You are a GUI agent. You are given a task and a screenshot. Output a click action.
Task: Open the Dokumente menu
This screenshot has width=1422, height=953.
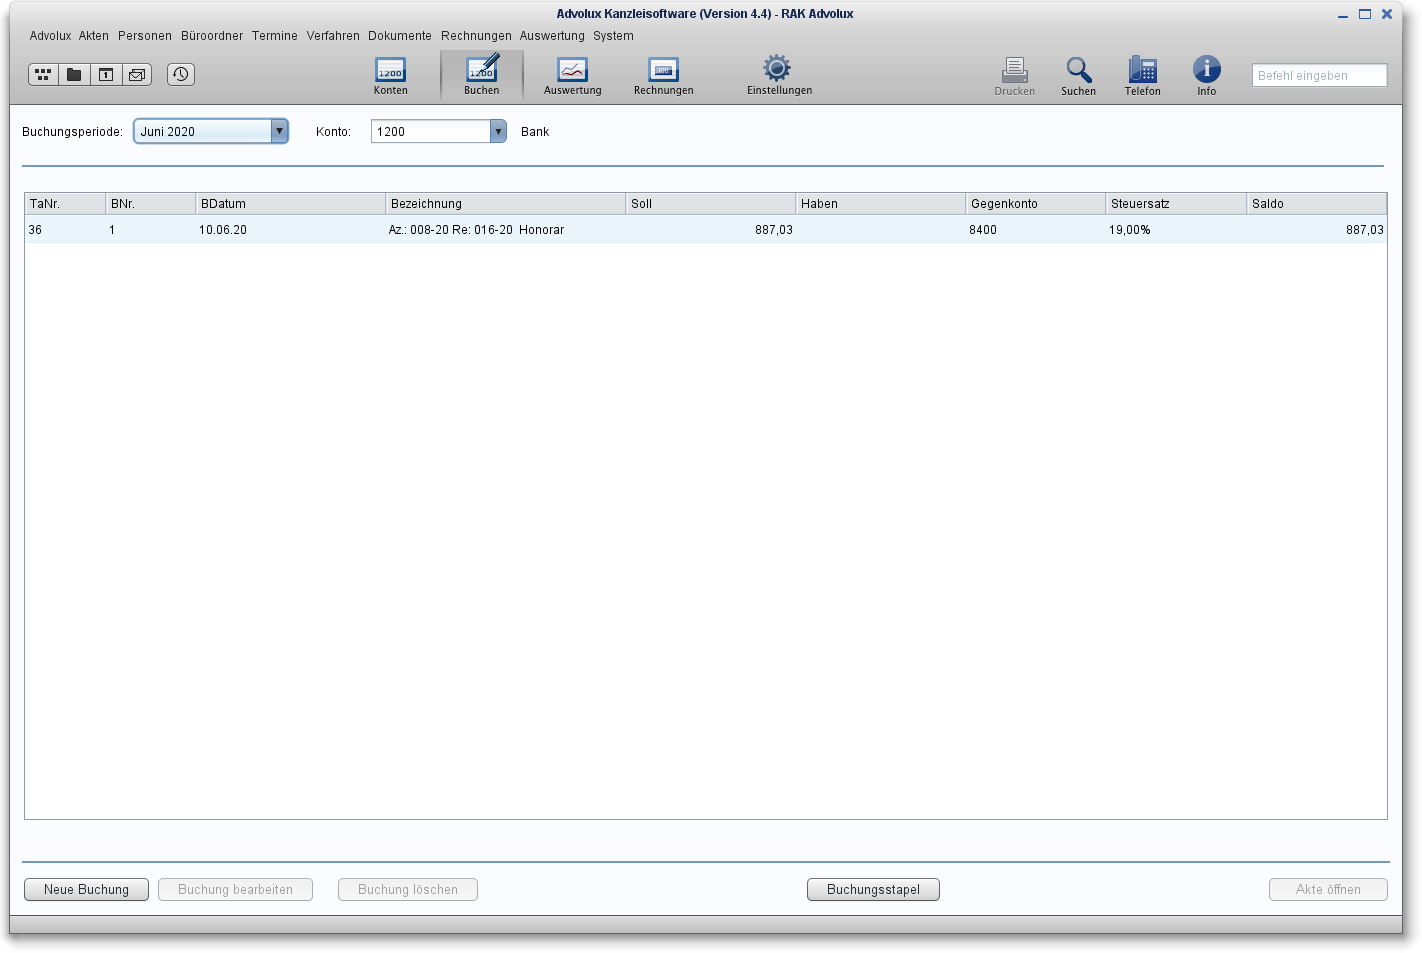tap(400, 36)
